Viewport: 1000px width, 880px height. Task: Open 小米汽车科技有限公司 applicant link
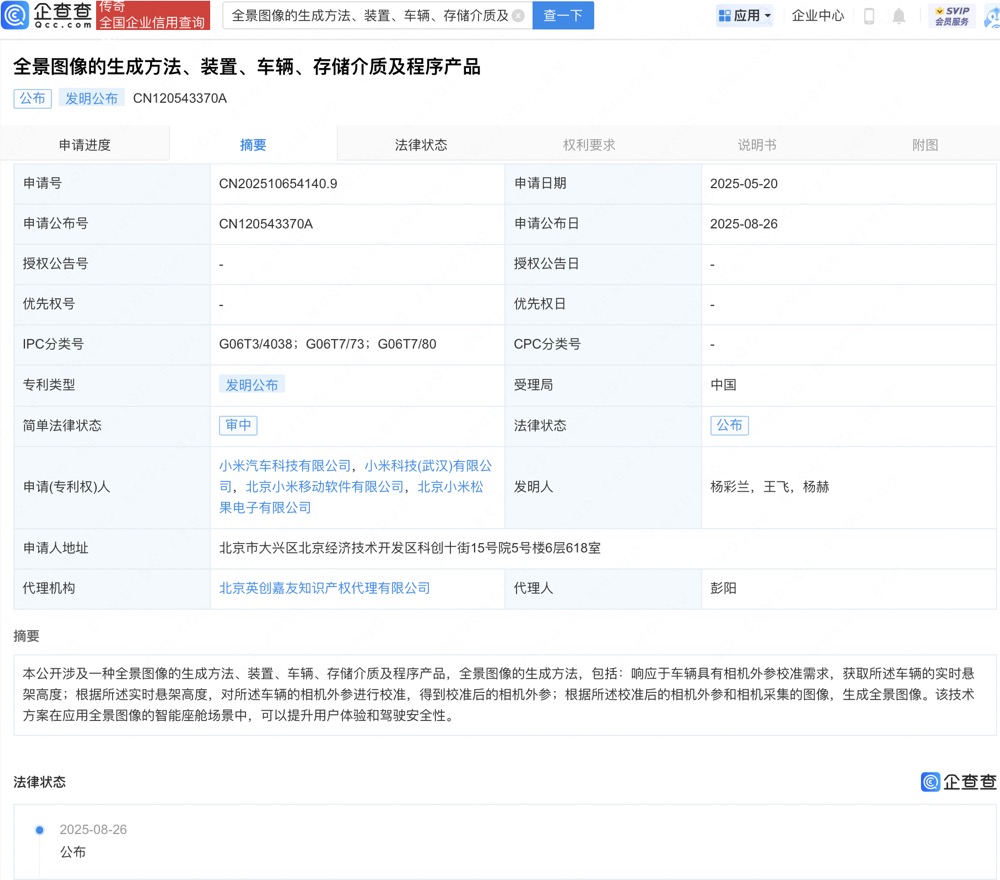(x=285, y=466)
